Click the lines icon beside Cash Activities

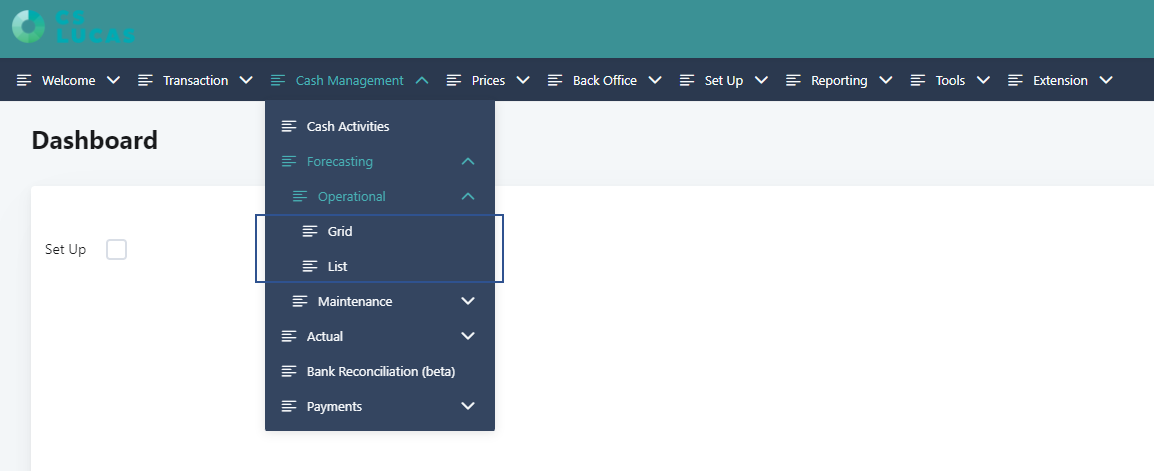(289, 127)
